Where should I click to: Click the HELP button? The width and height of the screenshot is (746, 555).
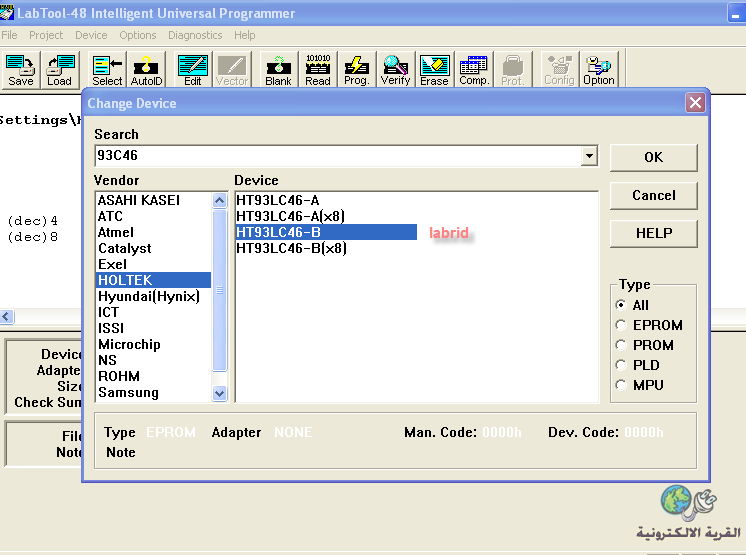pyautogui.click(x=654, y=234)
